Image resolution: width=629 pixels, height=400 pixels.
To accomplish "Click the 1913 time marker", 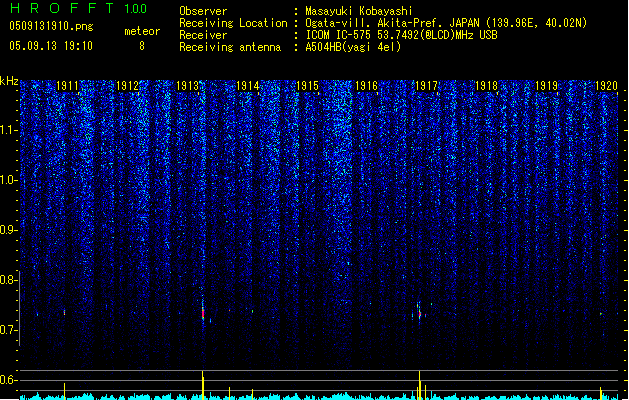I will pyautogui.click(x=187, y=86).
